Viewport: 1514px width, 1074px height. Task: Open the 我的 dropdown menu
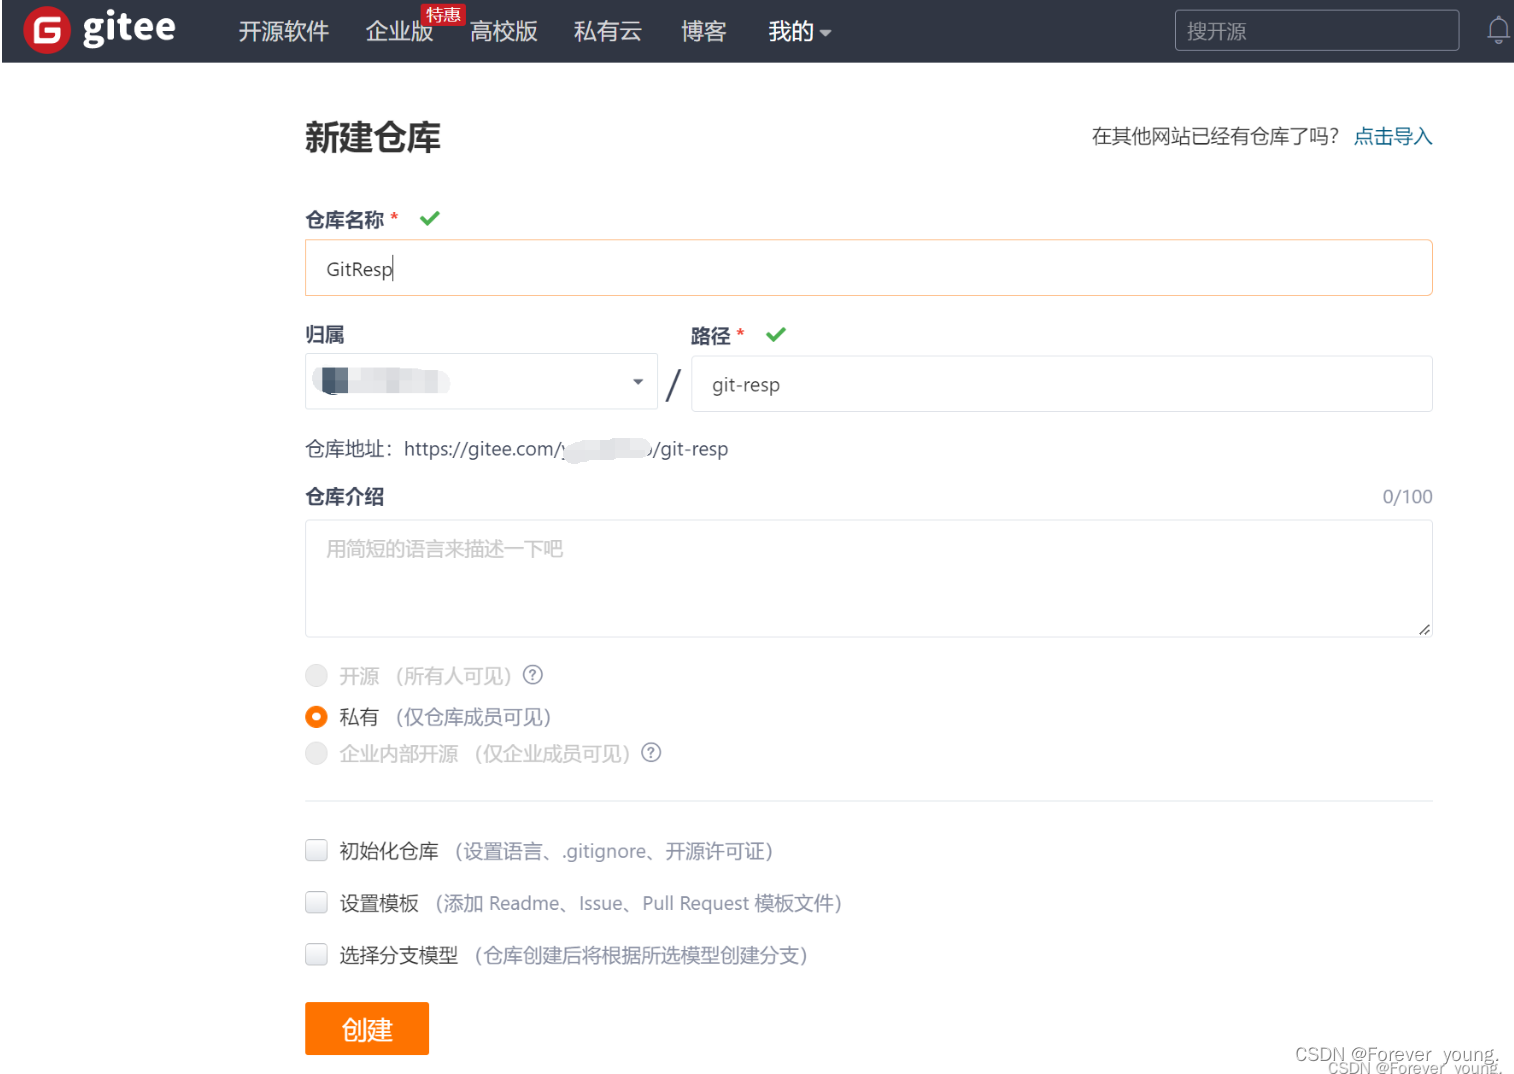click(x=799, y=32)
